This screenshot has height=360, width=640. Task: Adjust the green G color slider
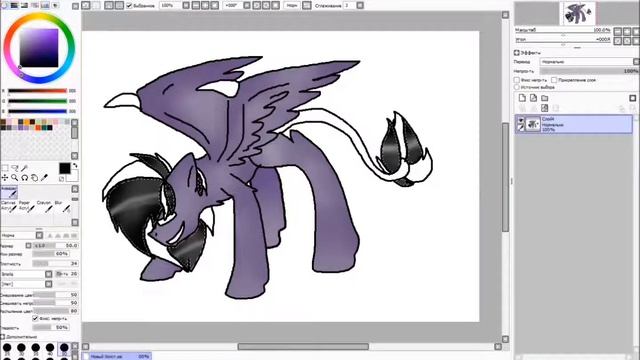pos(37,101)
